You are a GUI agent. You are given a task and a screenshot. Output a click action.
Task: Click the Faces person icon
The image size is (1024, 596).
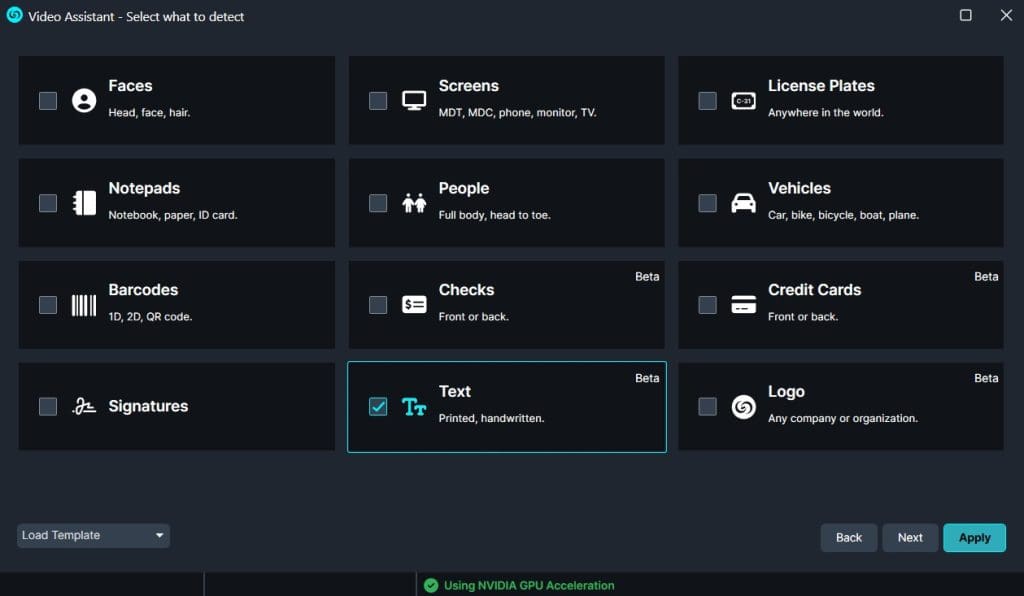point(84,100)
